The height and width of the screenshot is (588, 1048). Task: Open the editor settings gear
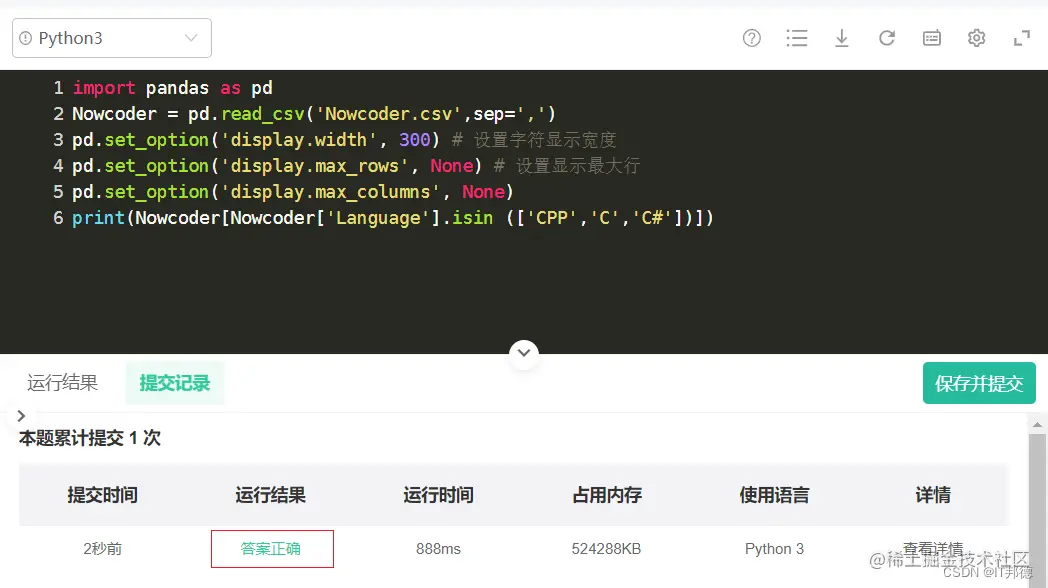(x=976, y=38)
